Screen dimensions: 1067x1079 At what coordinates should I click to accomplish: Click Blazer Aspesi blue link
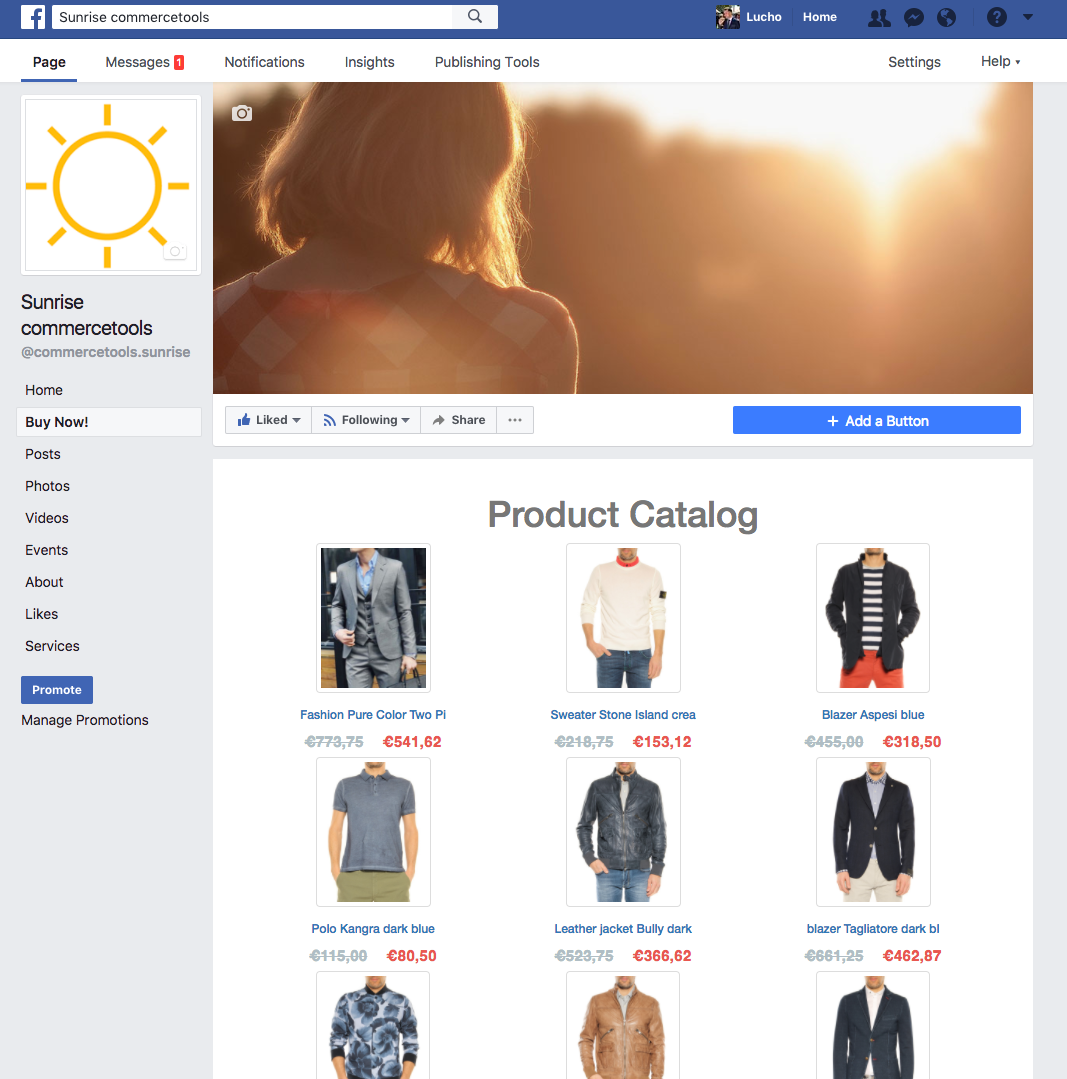tap(872, 715)
